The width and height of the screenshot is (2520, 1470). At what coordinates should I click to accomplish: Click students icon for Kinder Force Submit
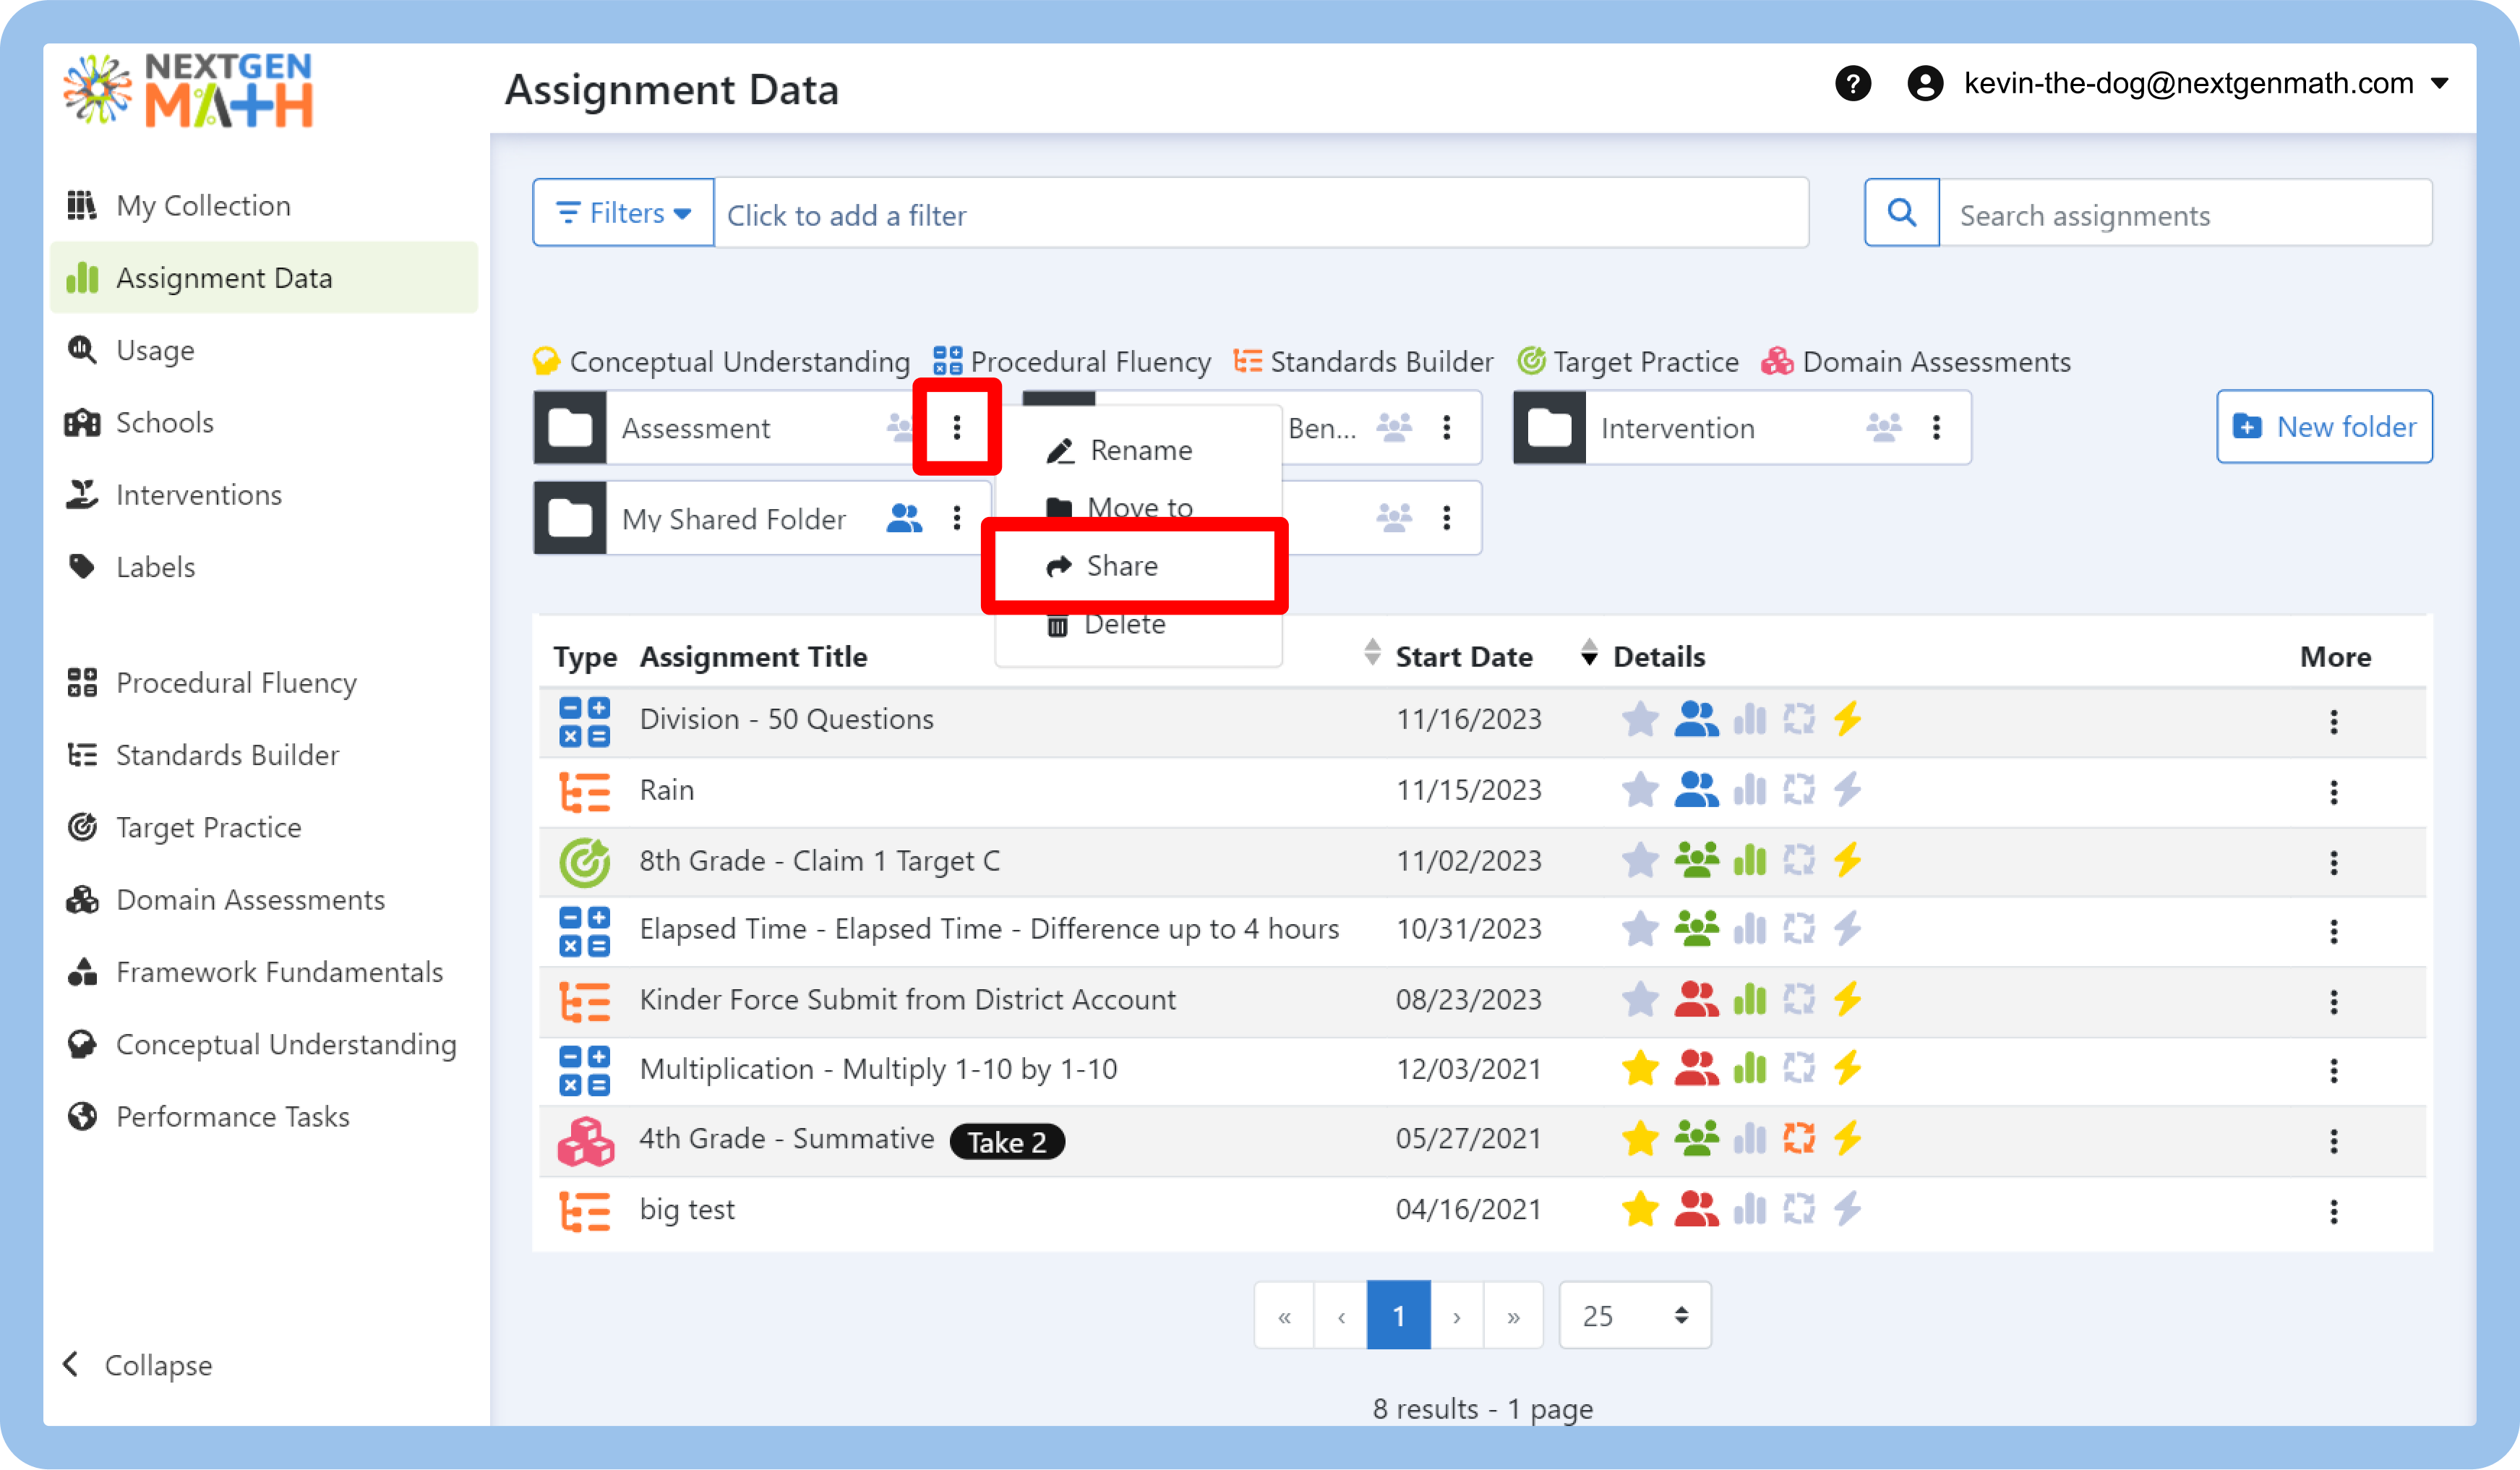coord(1696,999)
